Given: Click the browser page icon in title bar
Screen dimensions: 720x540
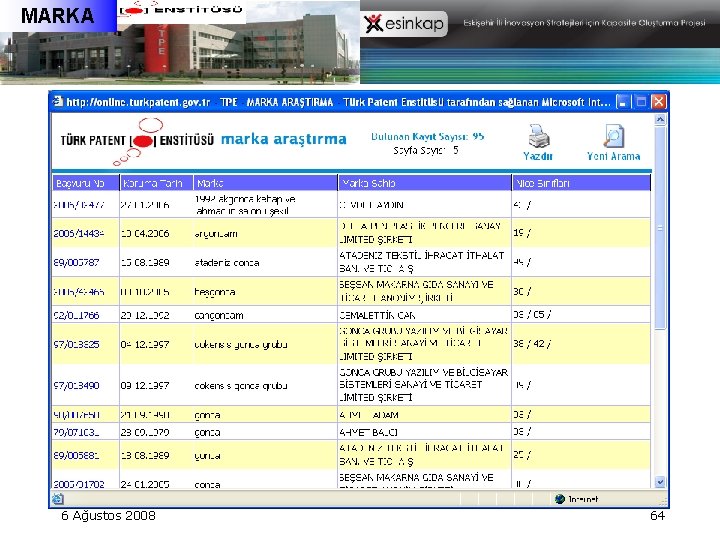Looking at the screenshot, I should (58, 101).
